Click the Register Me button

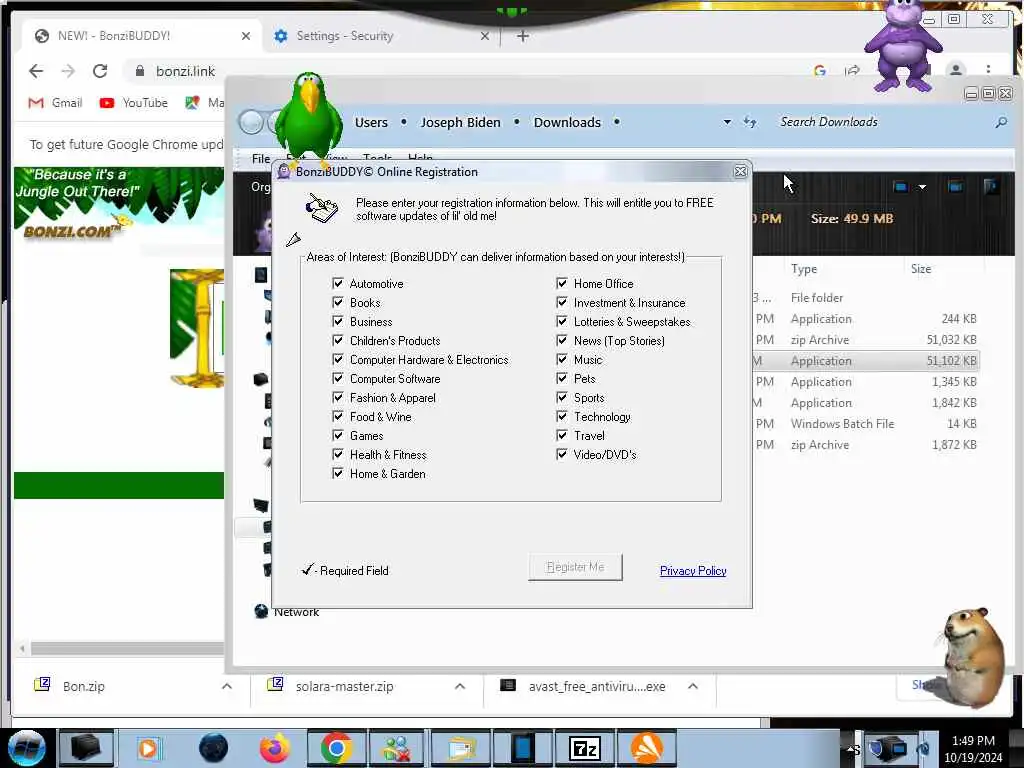575,567
